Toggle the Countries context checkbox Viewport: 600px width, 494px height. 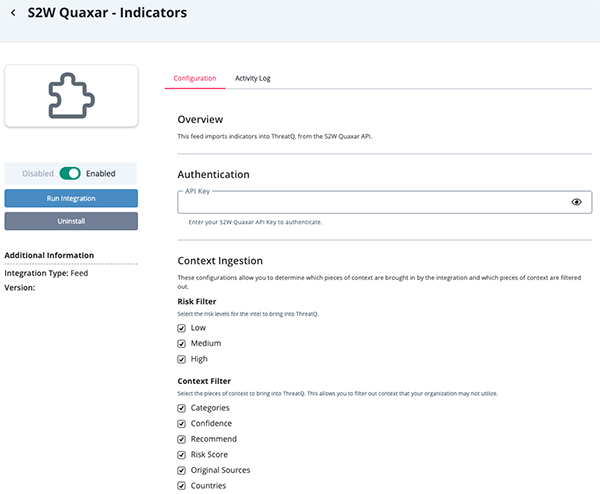181,486
